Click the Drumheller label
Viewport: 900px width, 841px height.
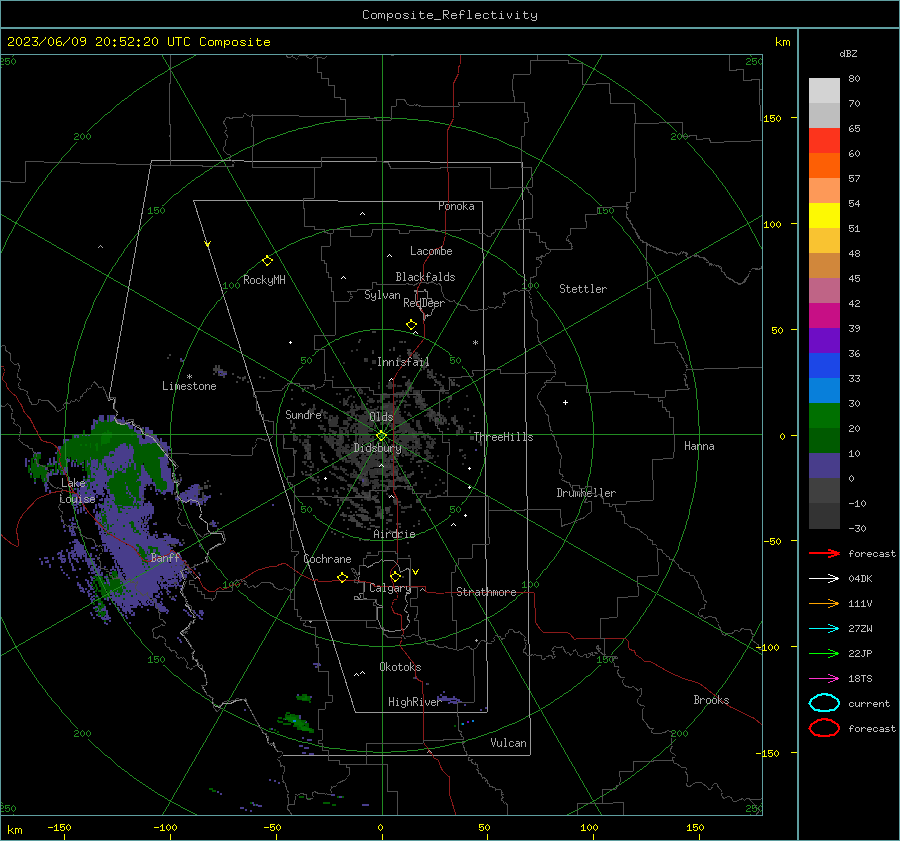point(586,493)
